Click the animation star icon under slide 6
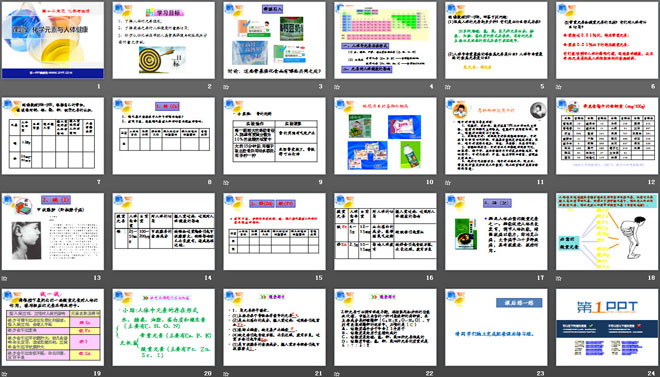This screenshot has width=660, height=377. coord(559,87)
